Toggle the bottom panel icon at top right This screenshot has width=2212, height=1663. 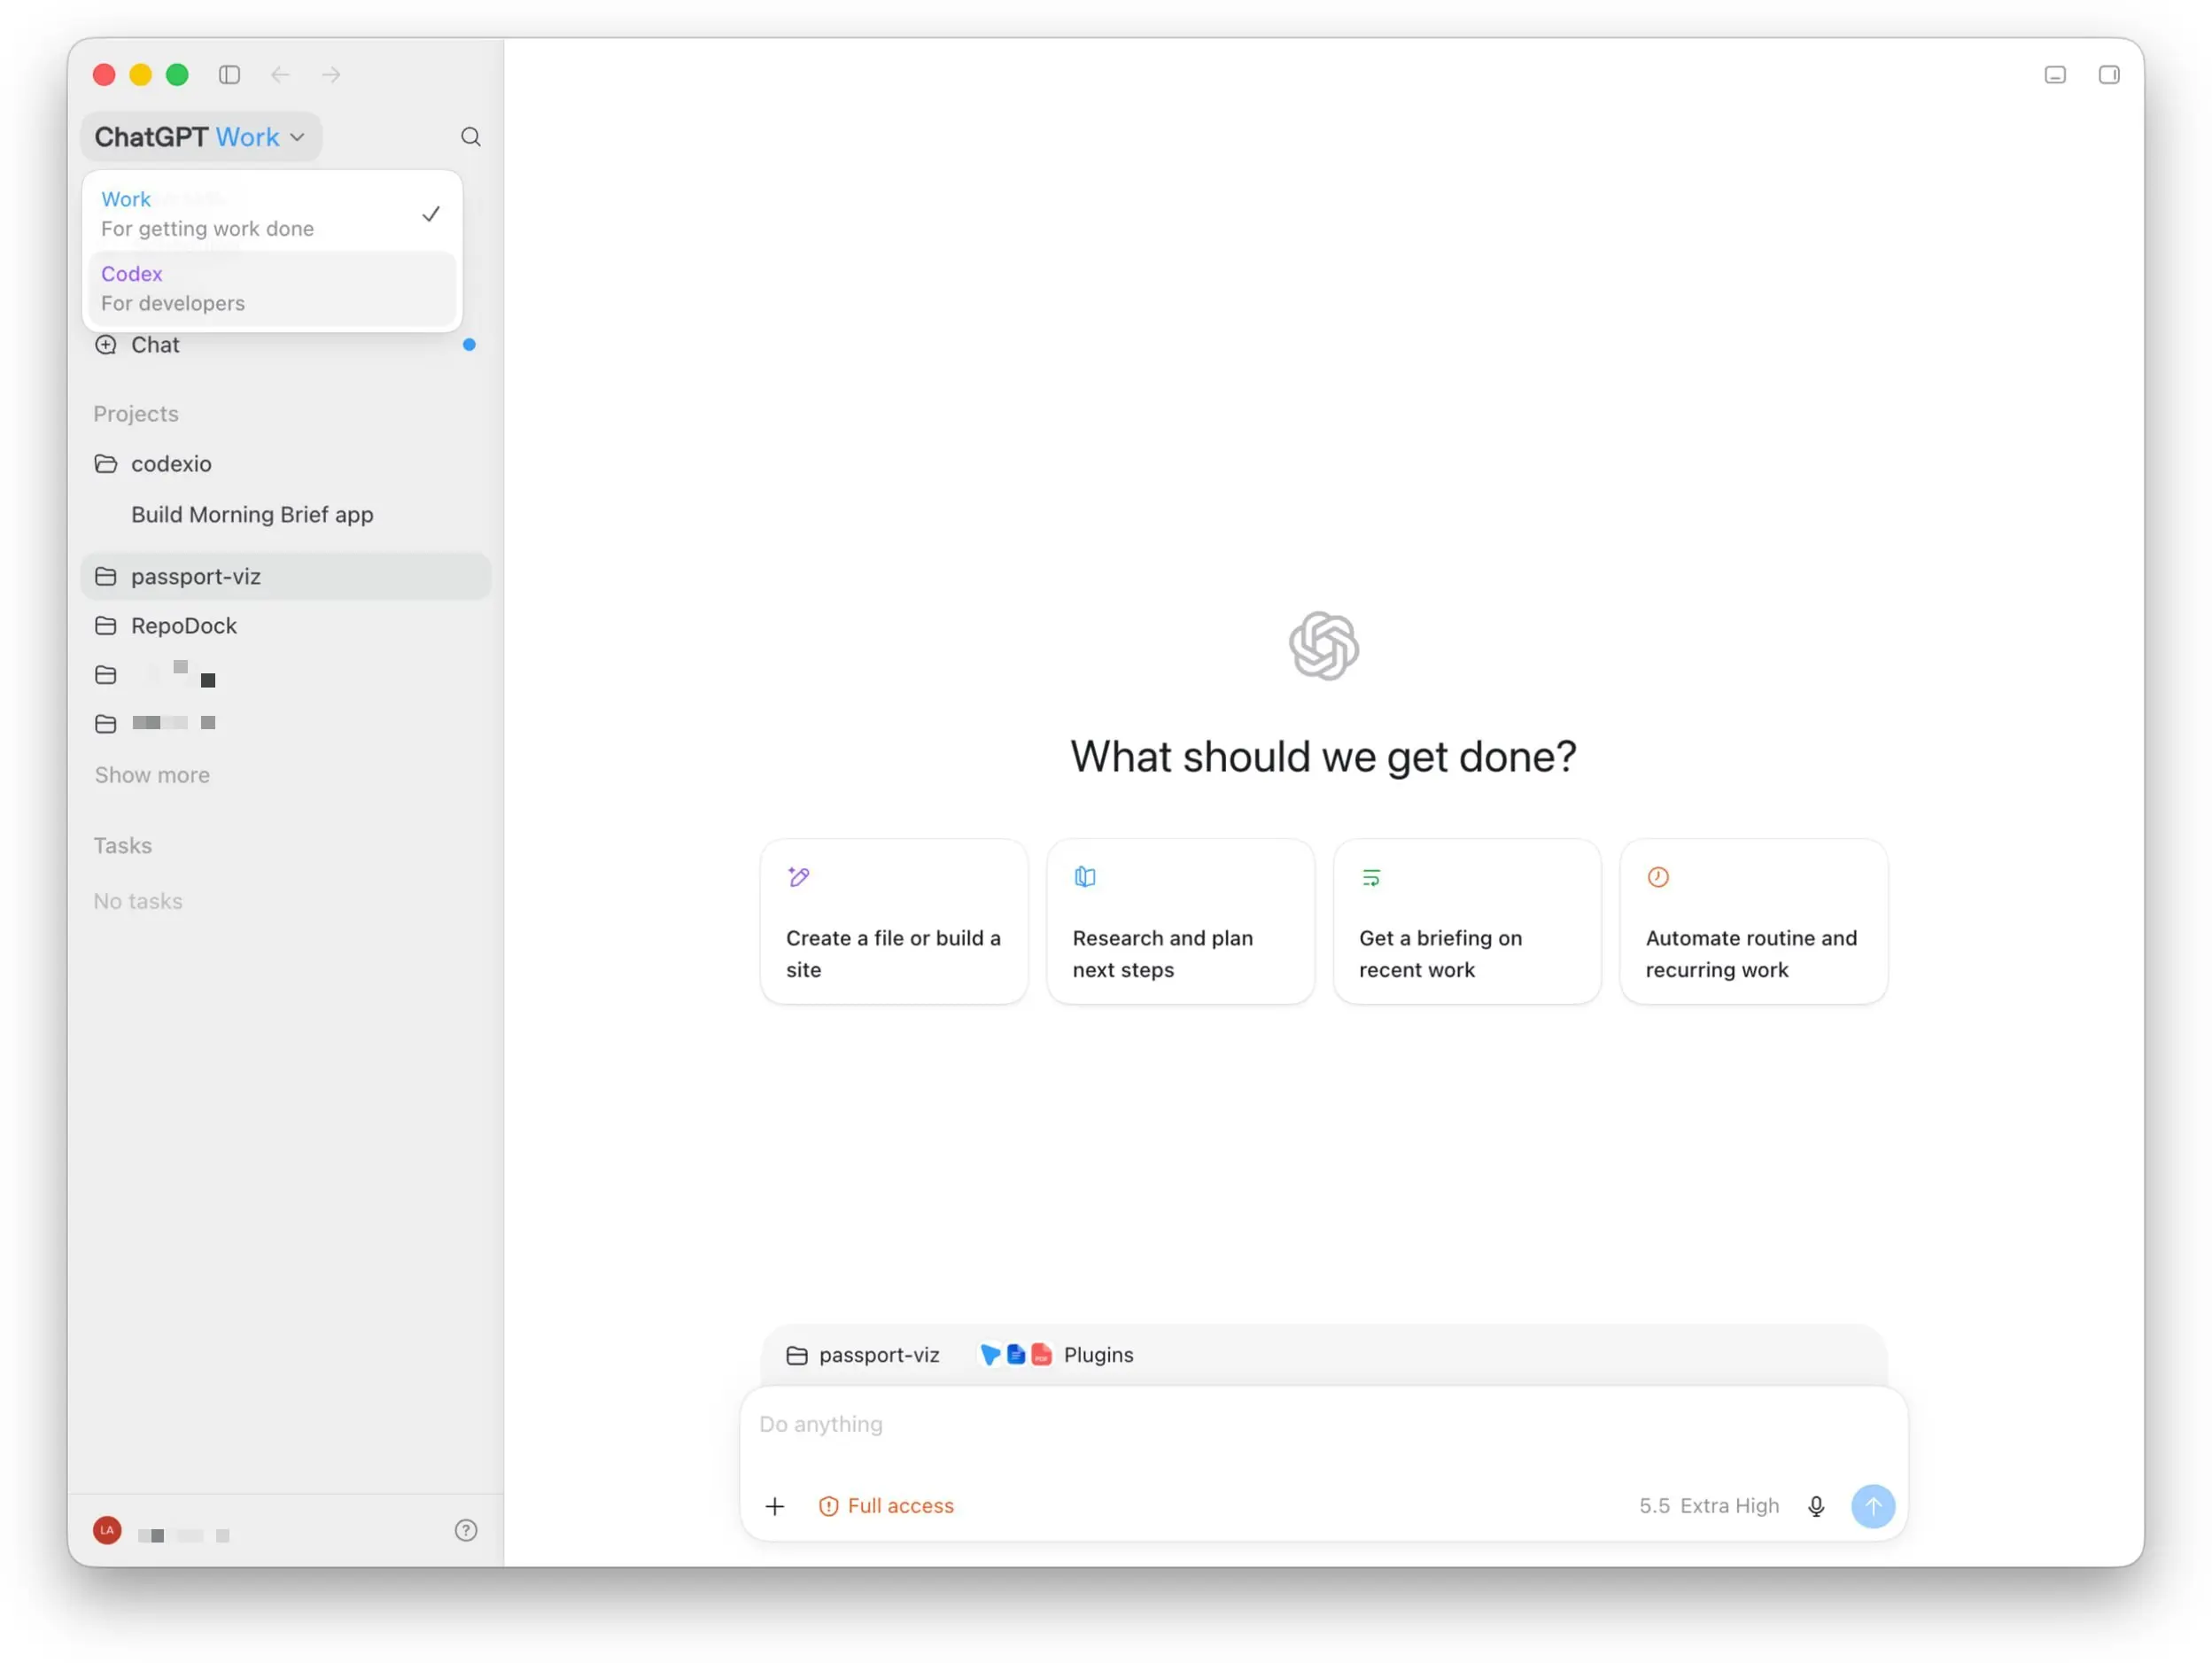point(2055,75)
